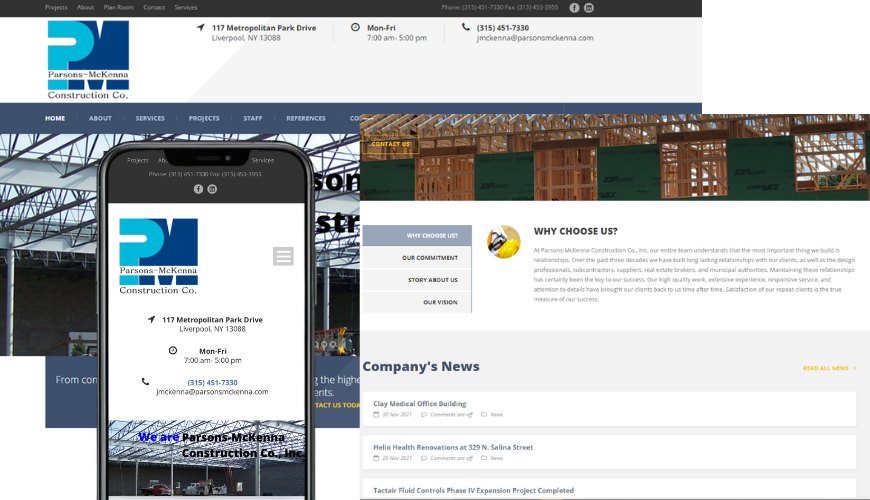Click the Plan Room link in top bar
870x500 pixels.
coord(118,7)
